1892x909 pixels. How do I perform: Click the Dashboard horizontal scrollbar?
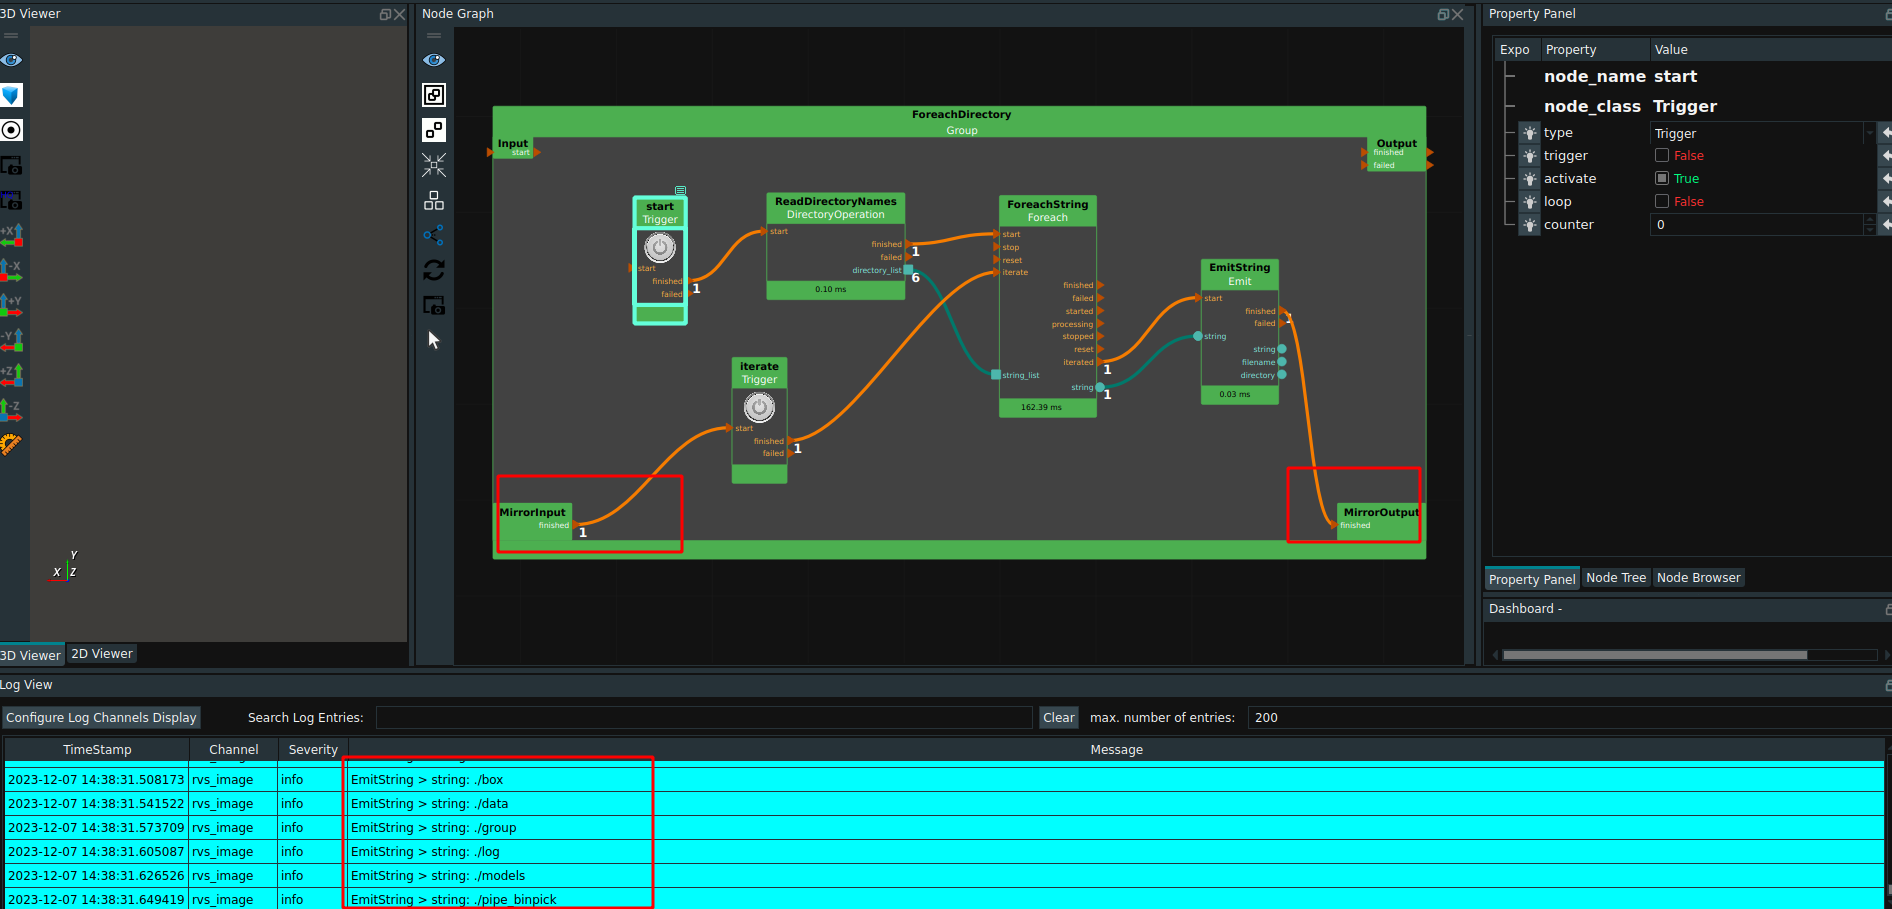[1655, 655]
